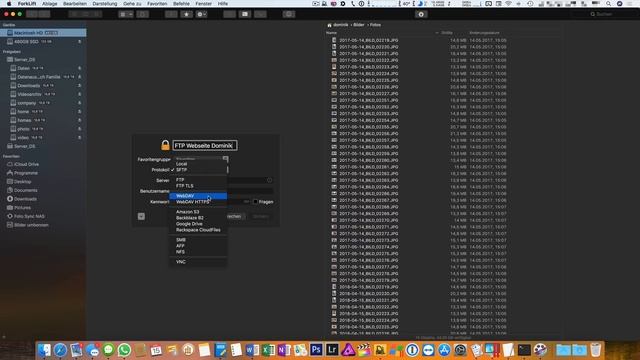
Task: Choose WebDAV HTTPS protocol
Action: [198, 202]
